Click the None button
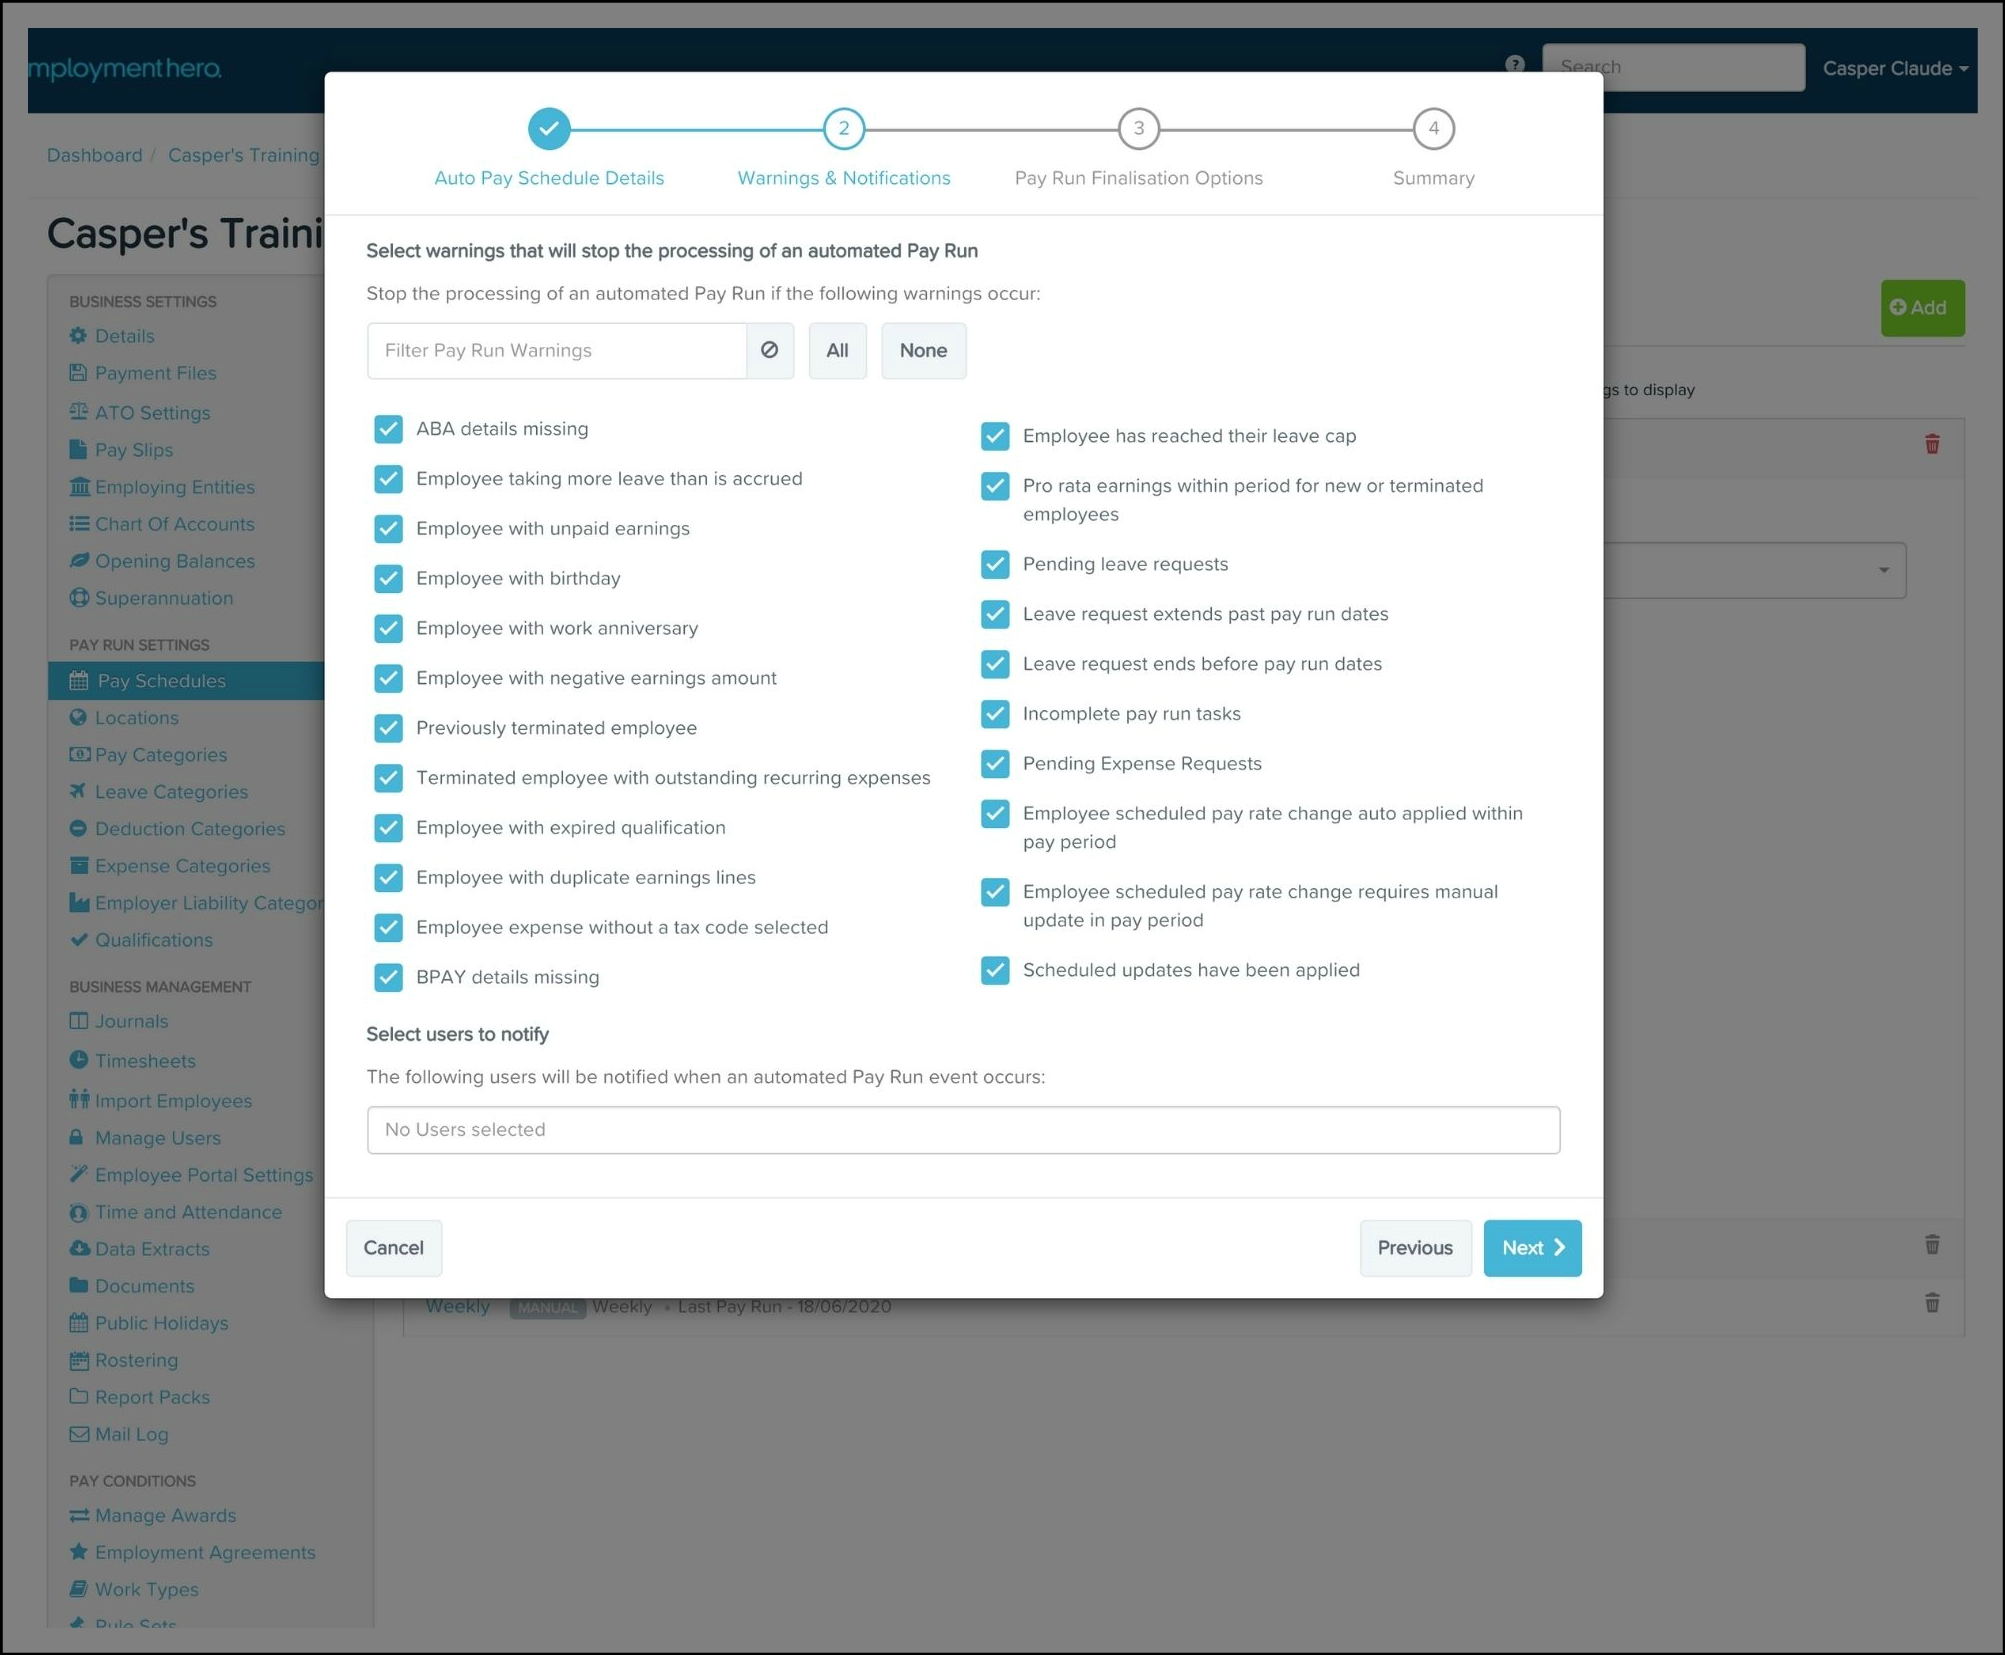2005x1655 pixels. 922,350
